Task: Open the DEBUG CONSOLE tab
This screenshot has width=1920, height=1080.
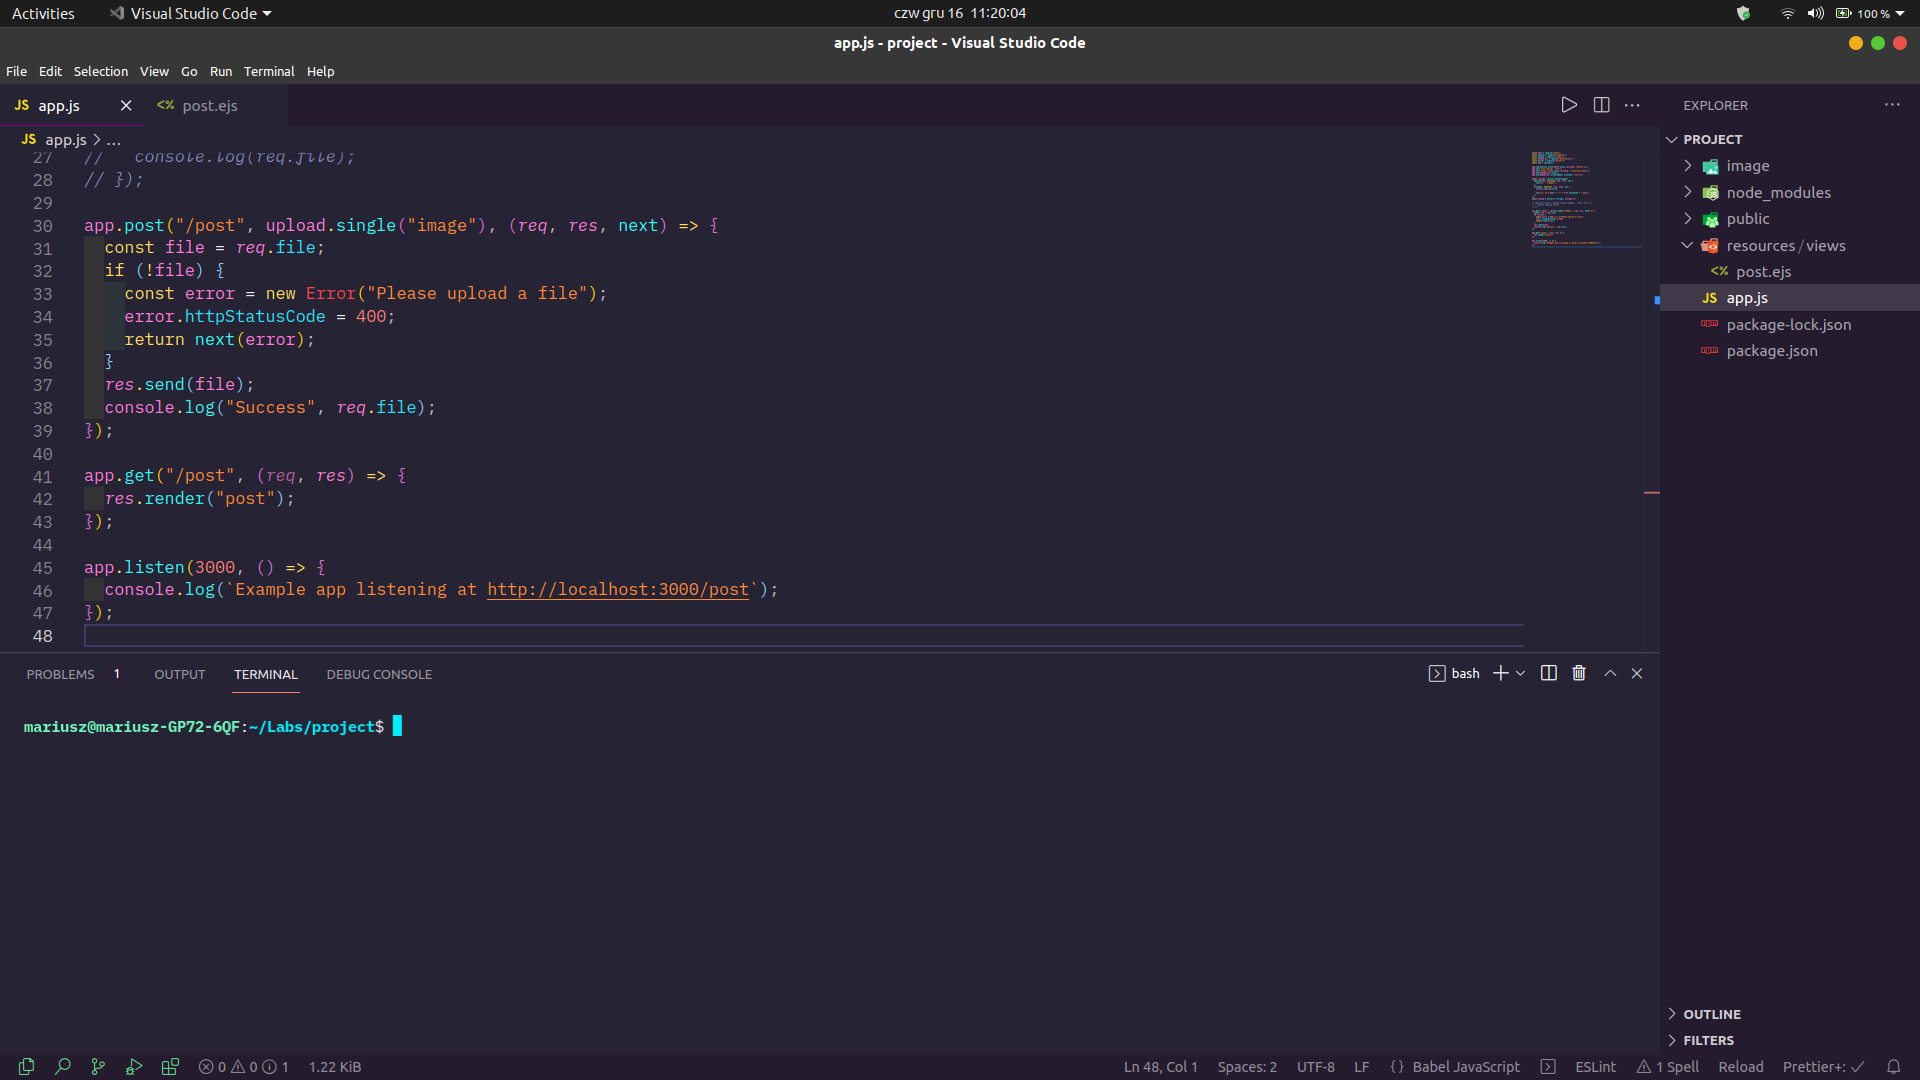Action: (x=379, y=675)
